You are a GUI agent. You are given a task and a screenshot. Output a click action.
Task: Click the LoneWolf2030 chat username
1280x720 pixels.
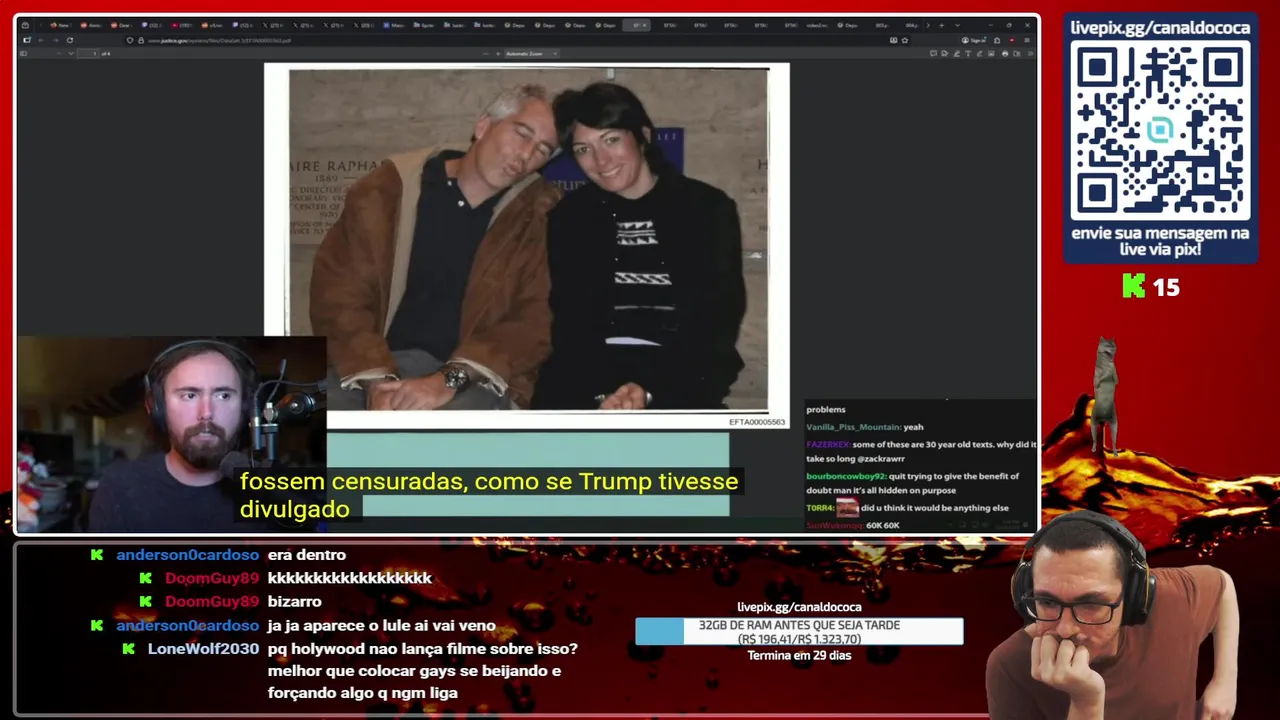tap(203, 649)
